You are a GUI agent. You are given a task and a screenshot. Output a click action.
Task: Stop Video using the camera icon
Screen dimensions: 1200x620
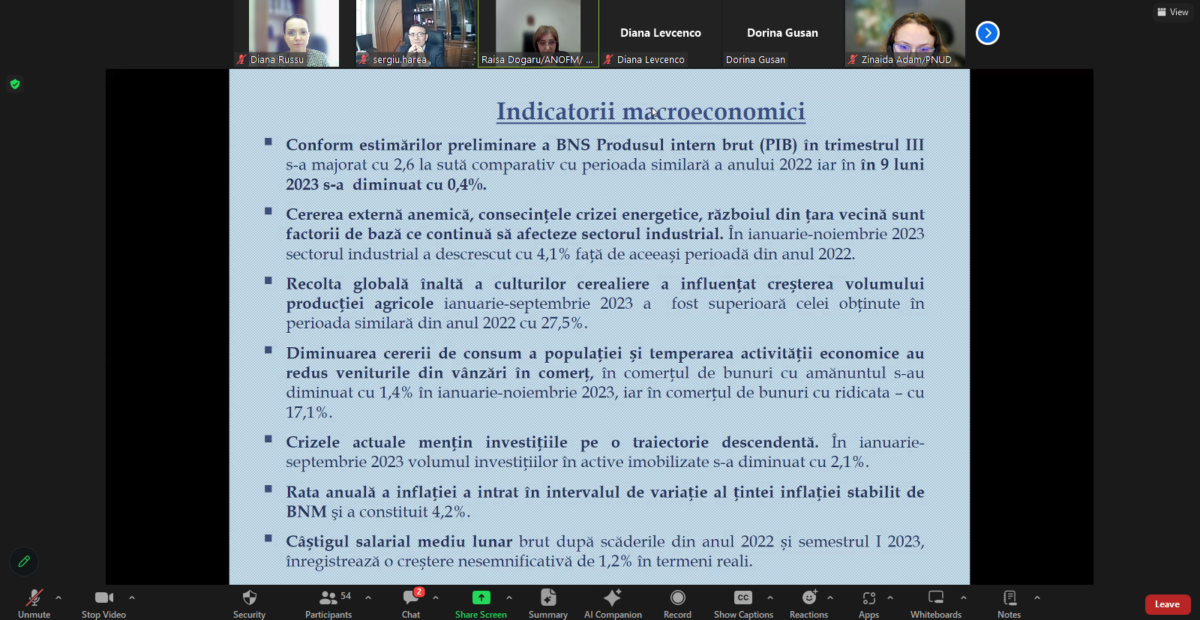(x=104, y=603)
